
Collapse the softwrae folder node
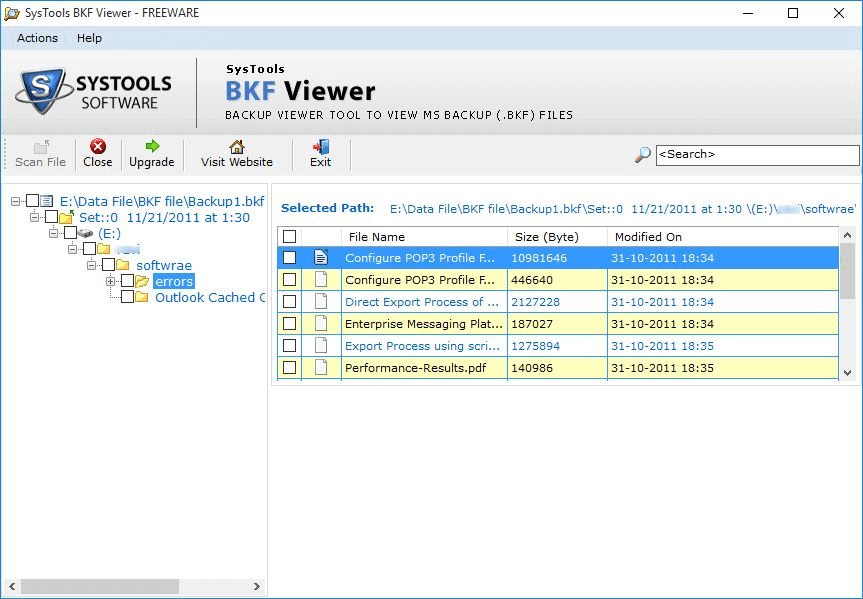91,265
